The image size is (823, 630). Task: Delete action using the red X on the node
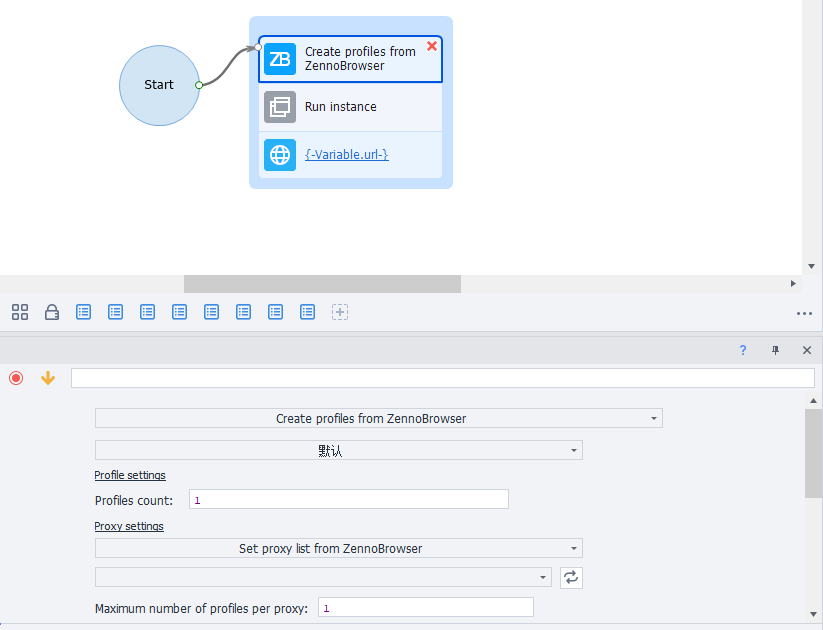(432, 46)
